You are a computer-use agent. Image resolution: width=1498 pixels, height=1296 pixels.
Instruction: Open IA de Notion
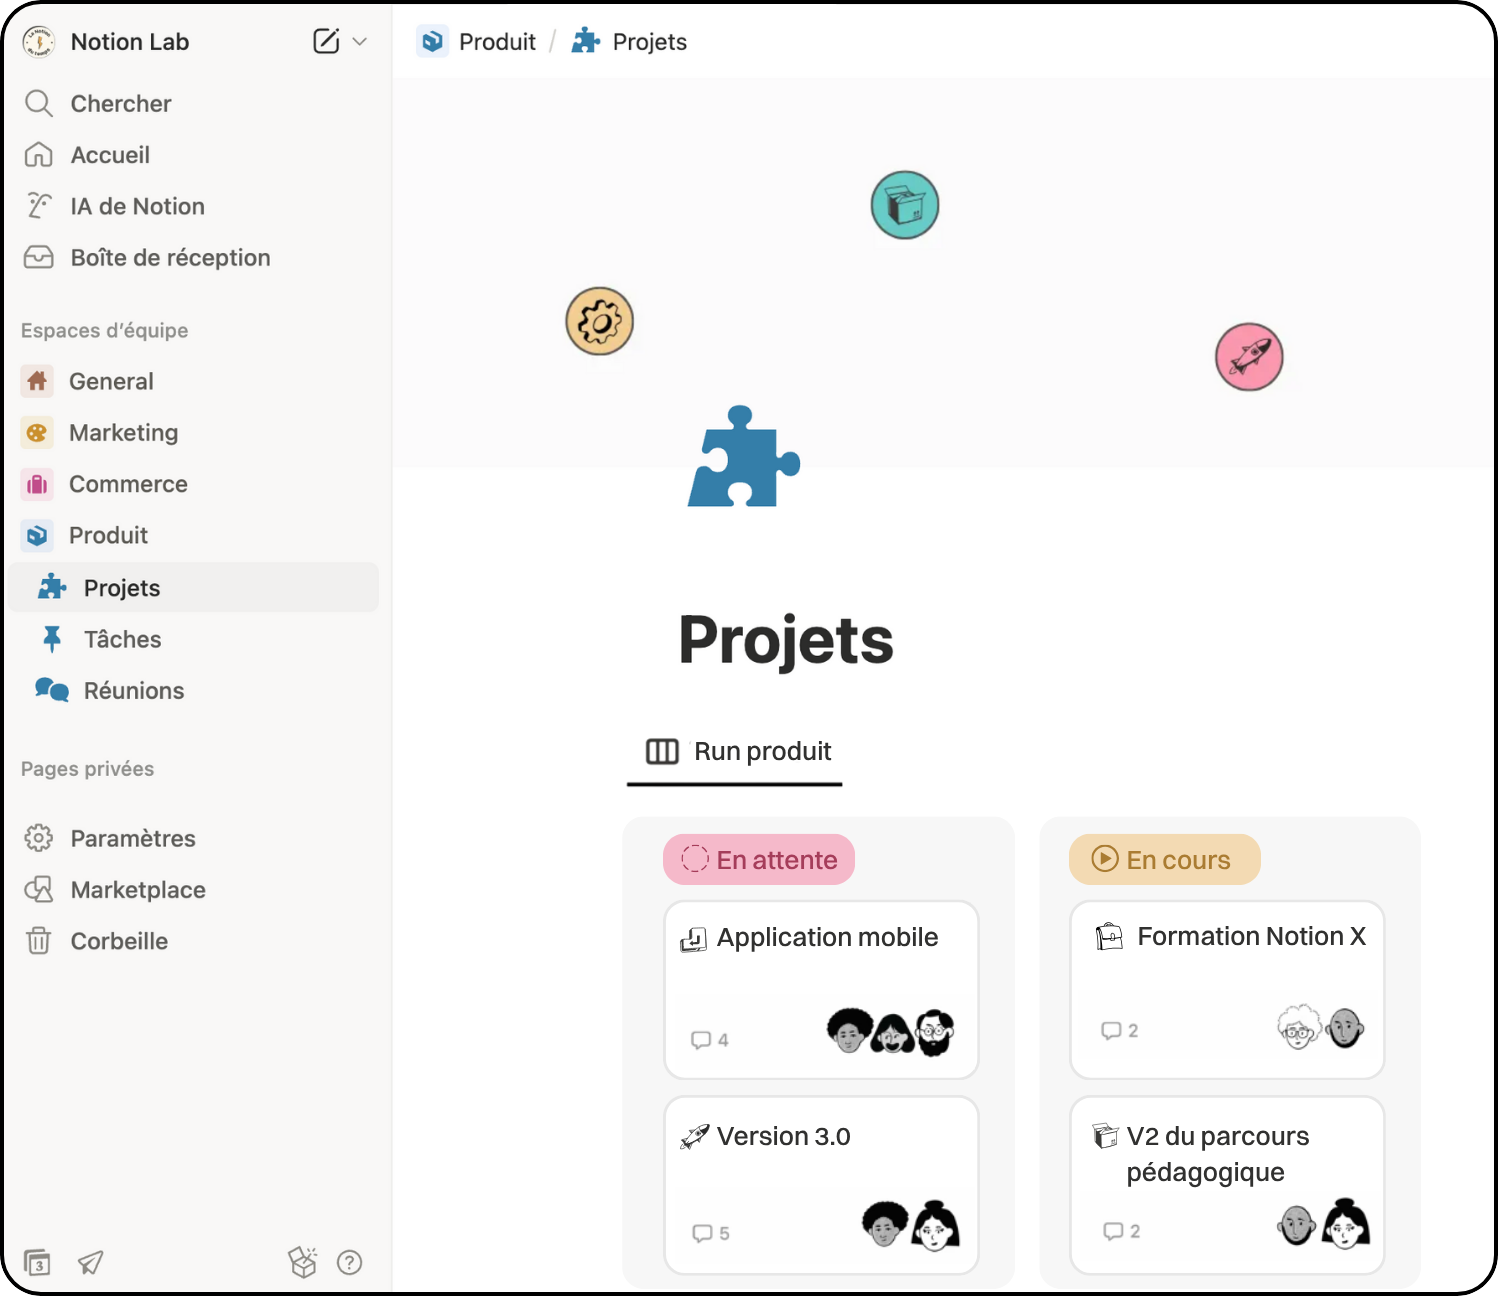137,206
